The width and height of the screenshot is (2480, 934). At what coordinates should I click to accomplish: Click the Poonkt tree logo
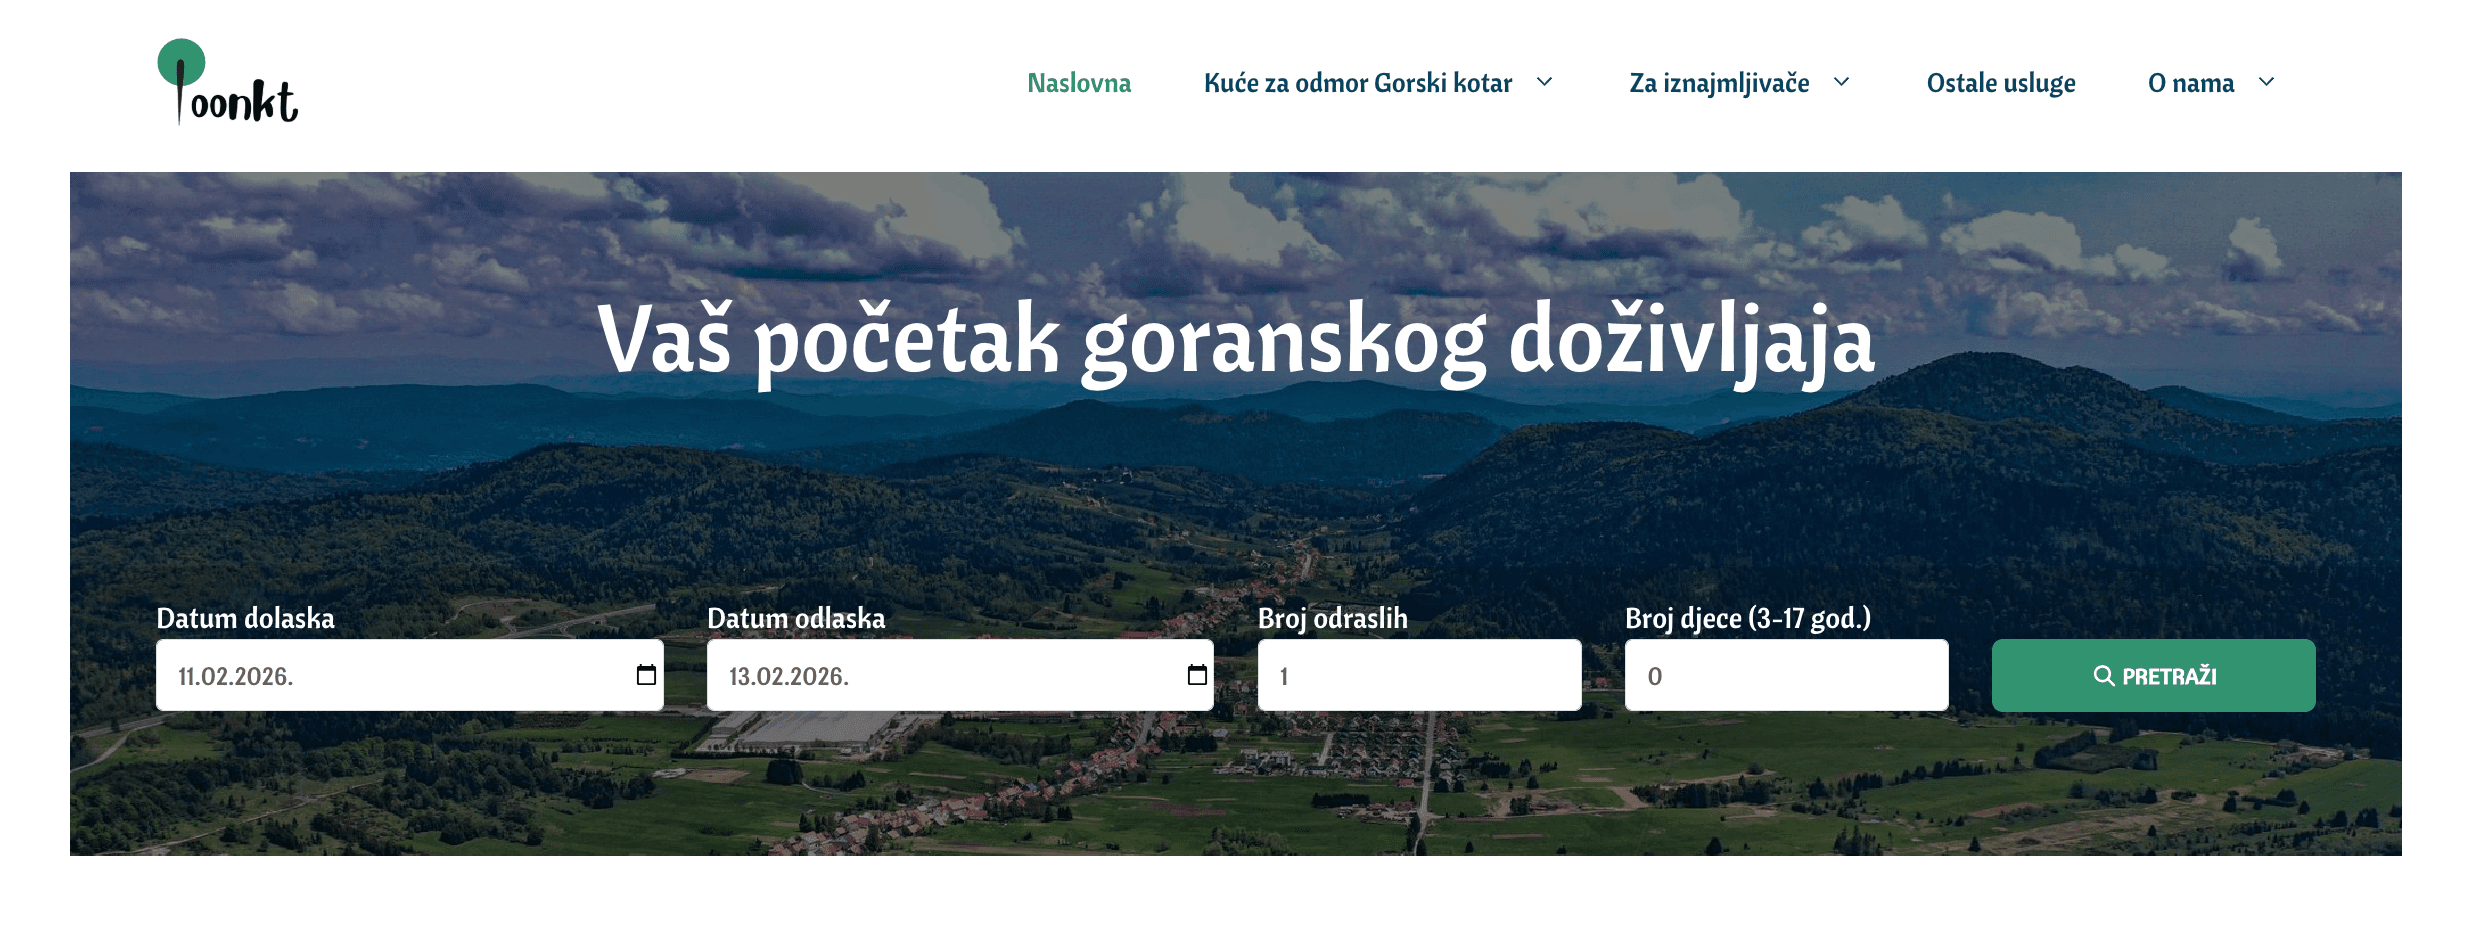click(227, 83)
